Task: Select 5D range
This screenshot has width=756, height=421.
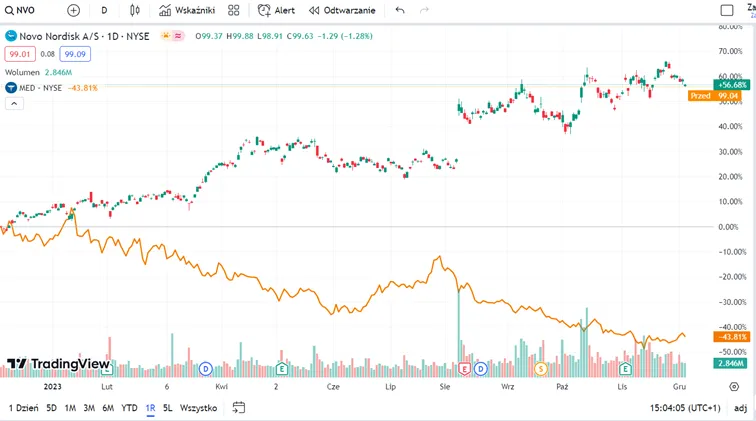Action: point(52,408)
